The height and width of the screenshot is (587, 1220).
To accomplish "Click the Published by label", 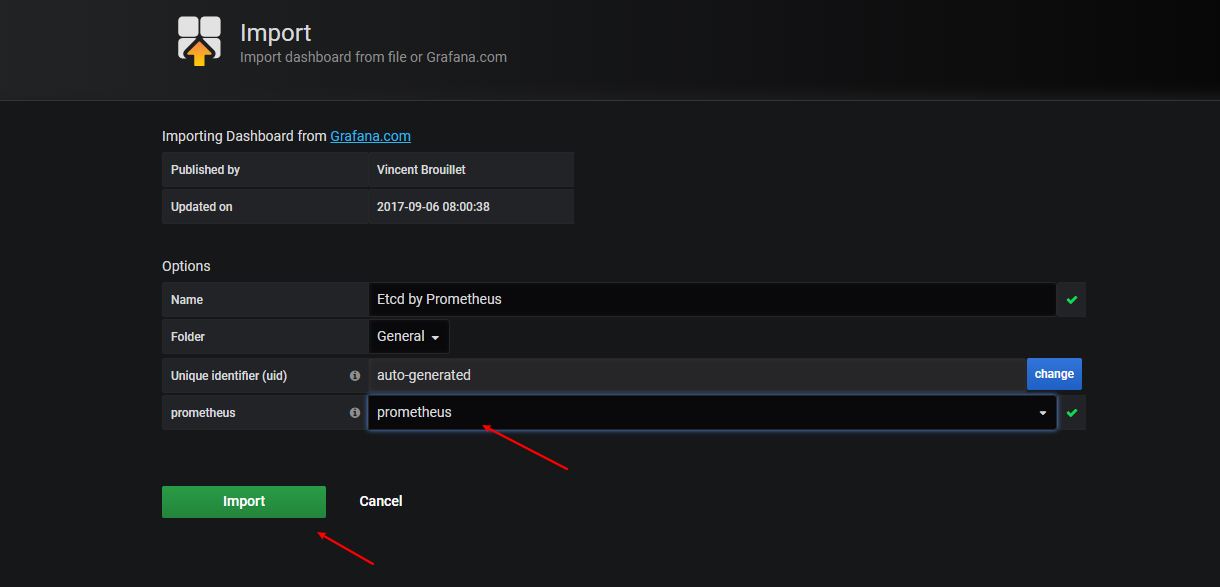I will pos(205,170).
